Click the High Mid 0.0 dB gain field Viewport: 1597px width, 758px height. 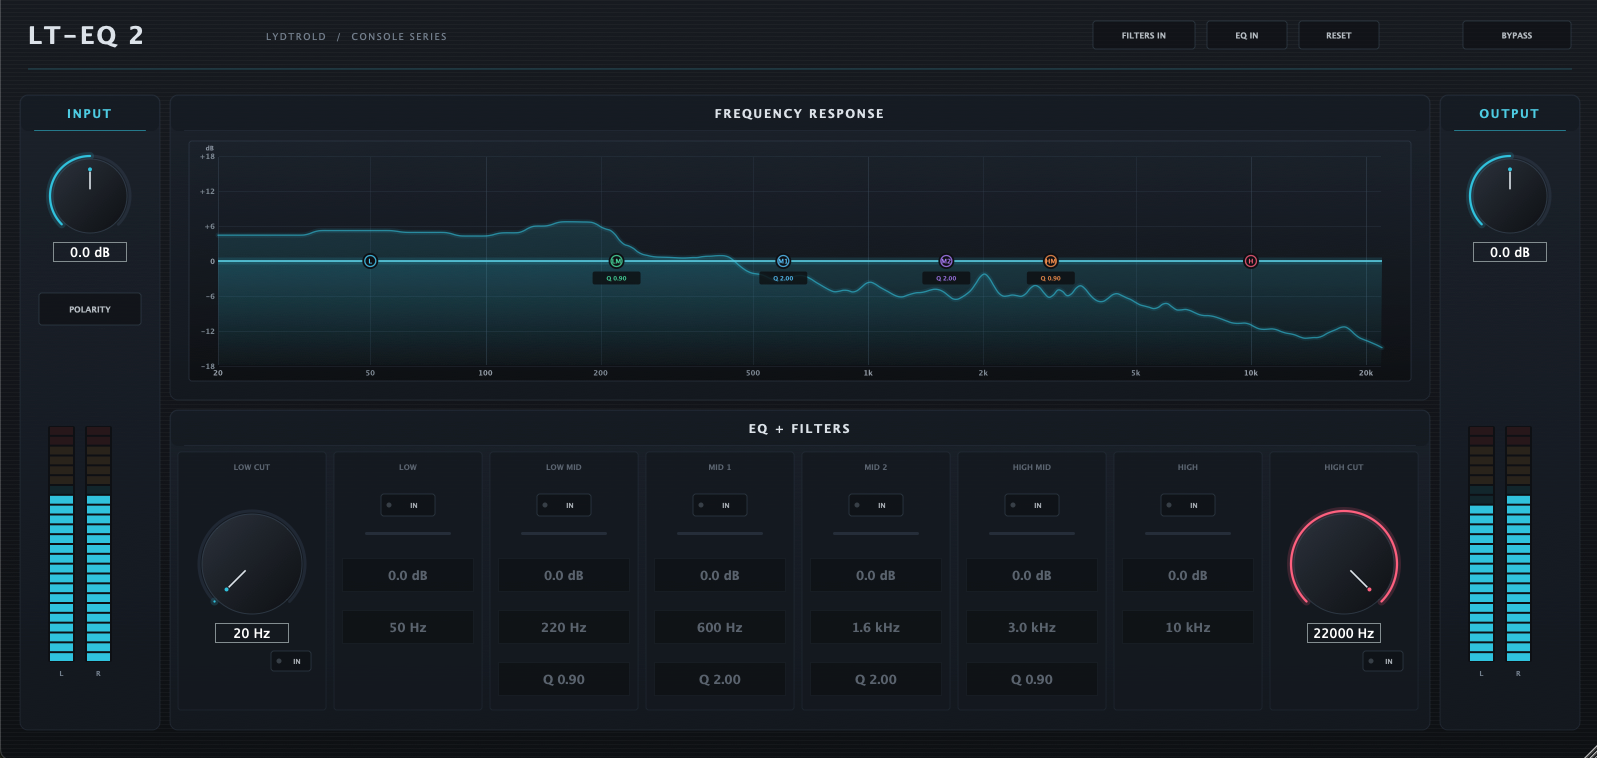click(1032, 575)
